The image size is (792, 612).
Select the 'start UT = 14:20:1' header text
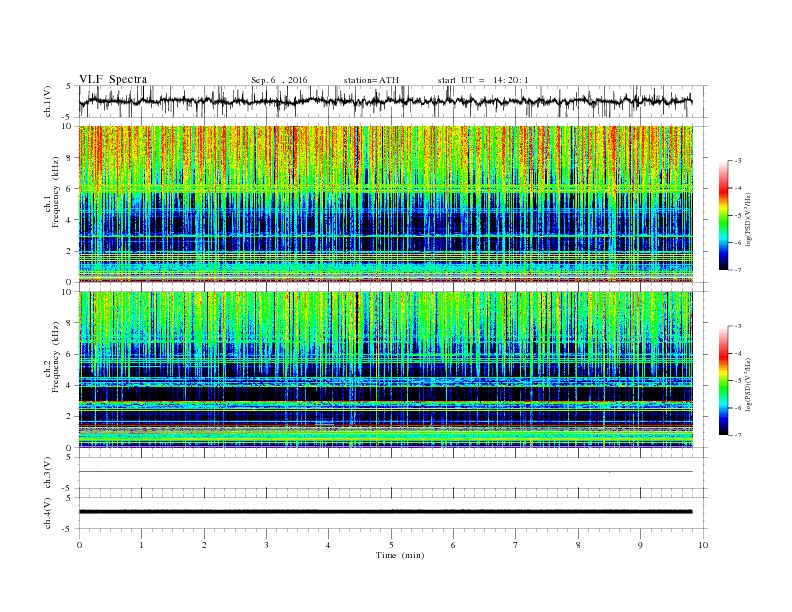pos(483,80)
